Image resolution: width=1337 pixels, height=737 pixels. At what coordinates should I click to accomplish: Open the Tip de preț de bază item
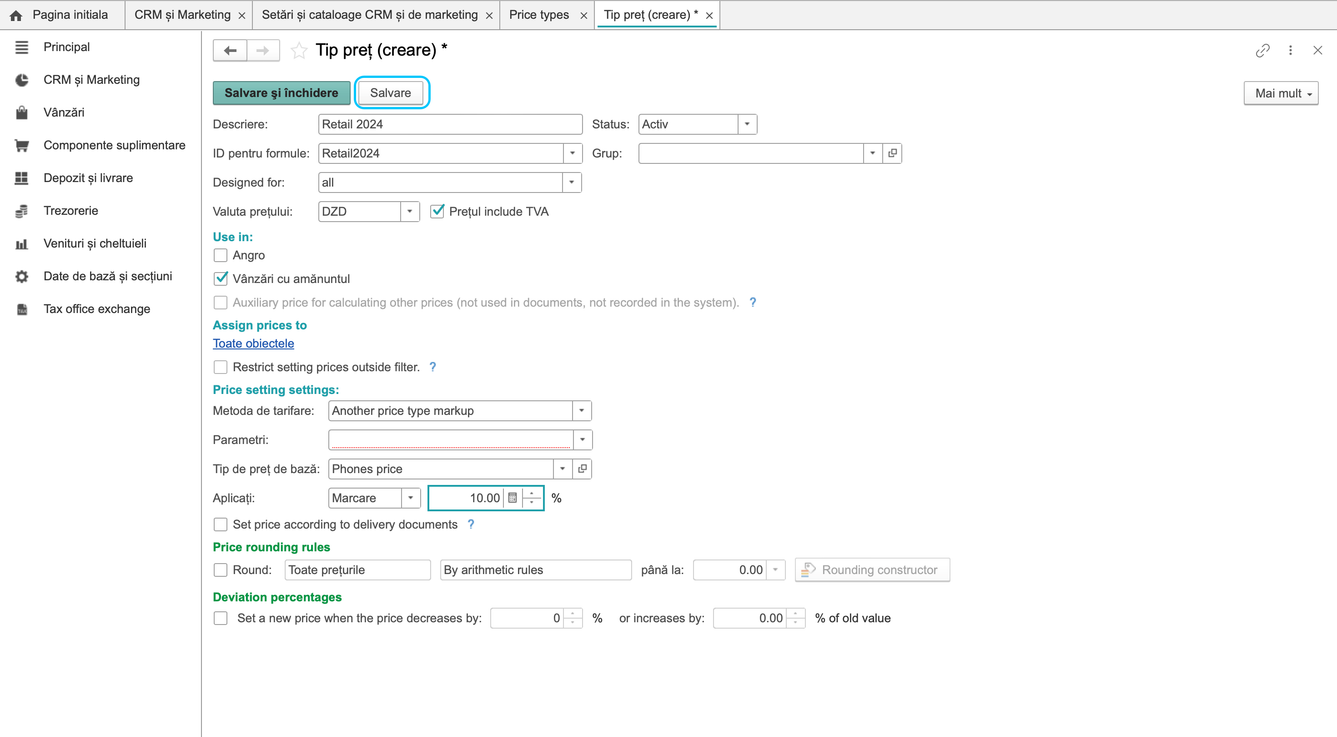click(582, 469)
